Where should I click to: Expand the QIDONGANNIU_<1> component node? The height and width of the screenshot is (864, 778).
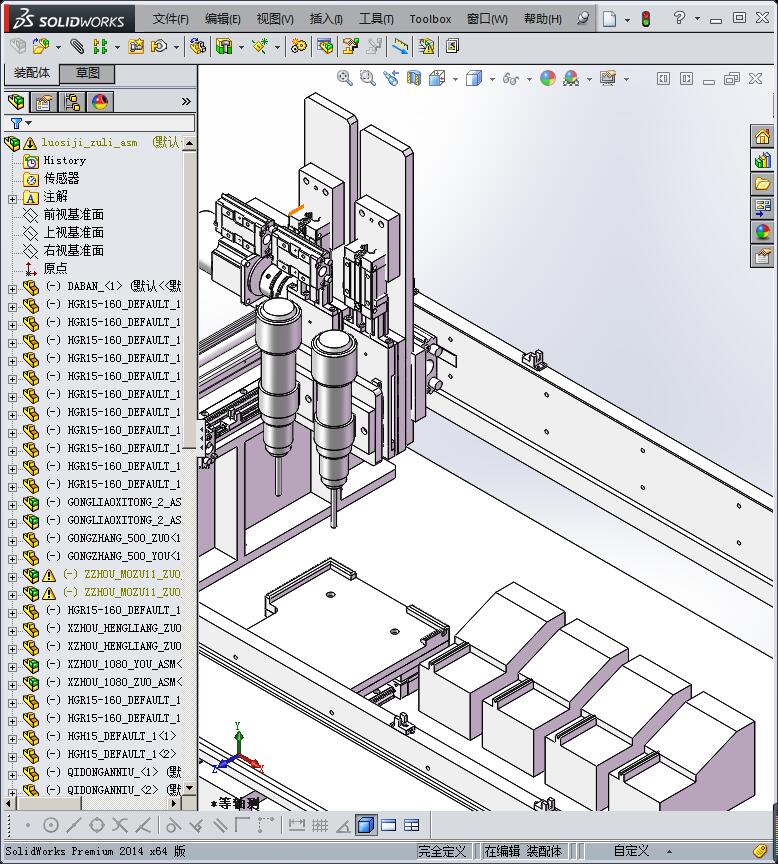click(12, 775)
